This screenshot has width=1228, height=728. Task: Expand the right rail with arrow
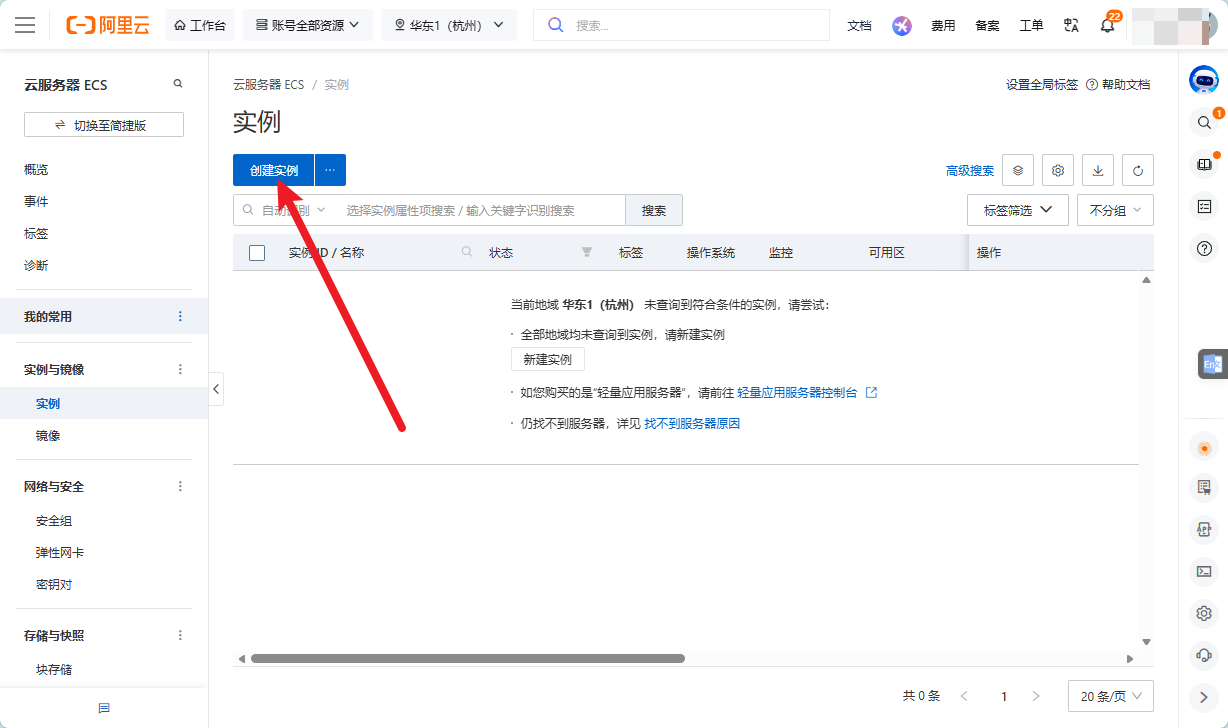point(1204,697)
